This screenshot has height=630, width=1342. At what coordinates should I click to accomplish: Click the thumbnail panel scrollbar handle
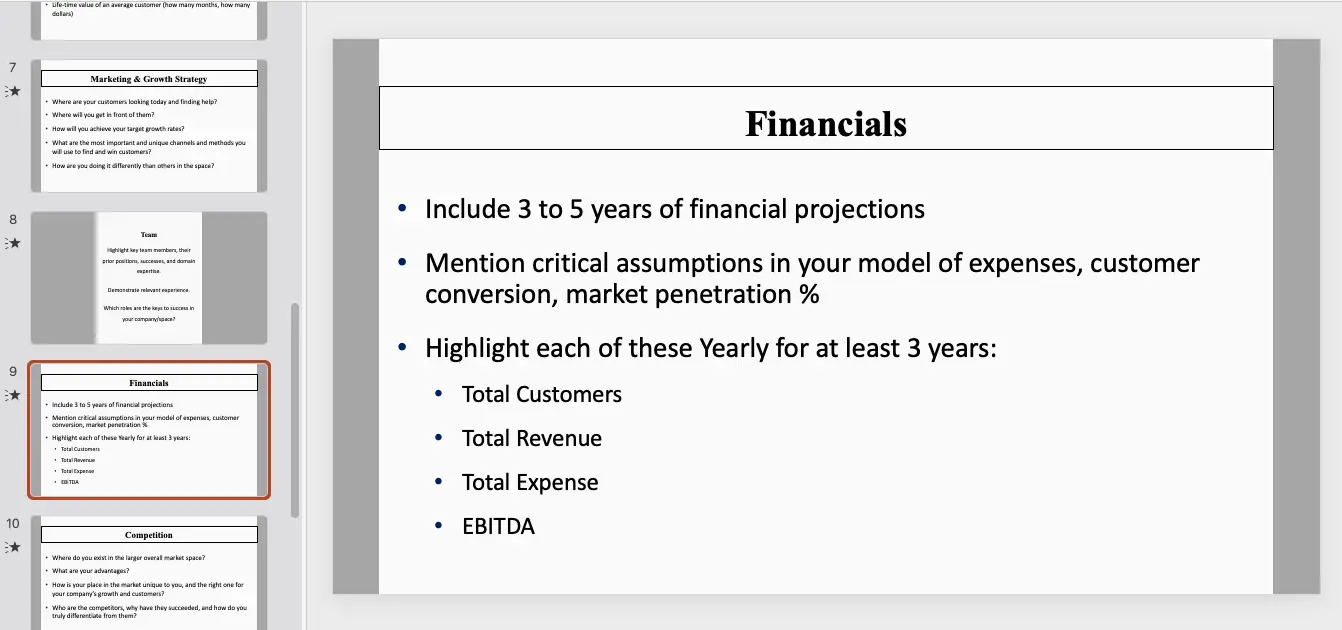click(295, 410)
